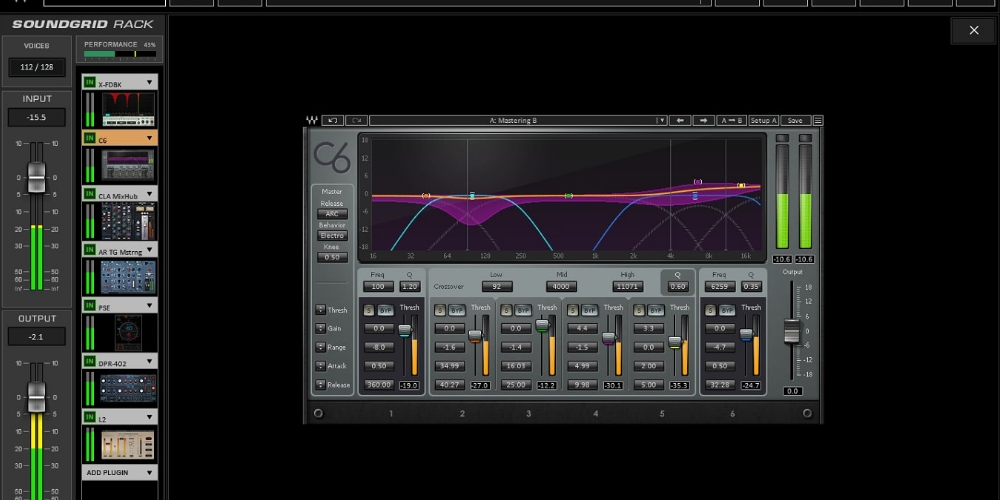The height and width of the screenshot is (500, 1000).
Task: Click band 6 Freq field showing 6259
Action: tap(720, 287)
